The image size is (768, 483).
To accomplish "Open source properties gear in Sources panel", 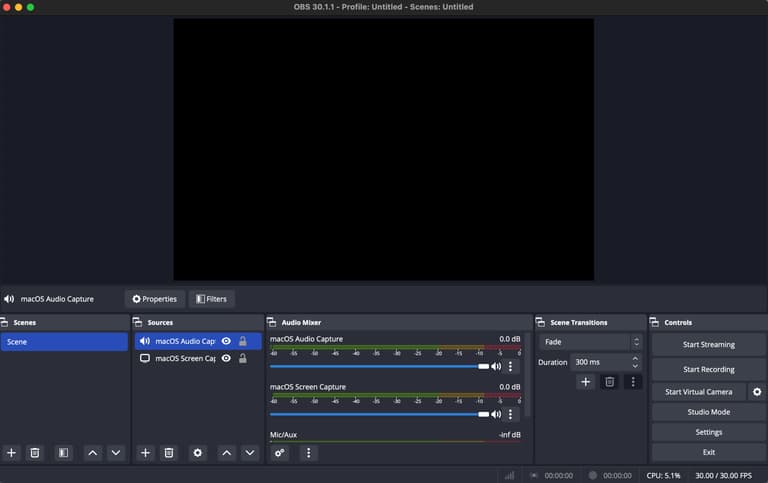I will [x=197, y=453].
